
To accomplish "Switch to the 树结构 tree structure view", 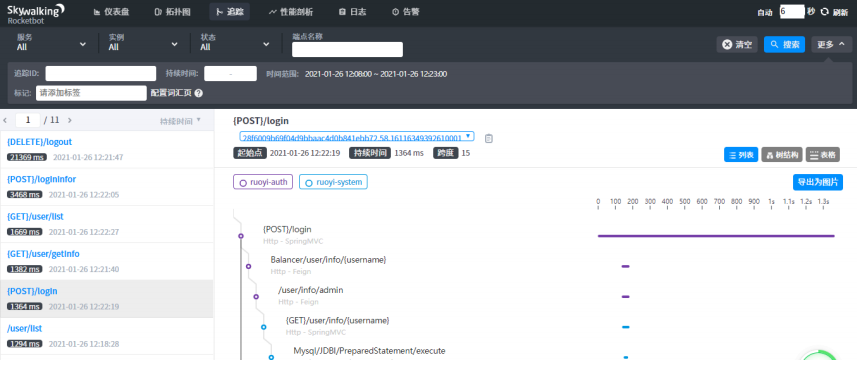I will click(782, 155).
